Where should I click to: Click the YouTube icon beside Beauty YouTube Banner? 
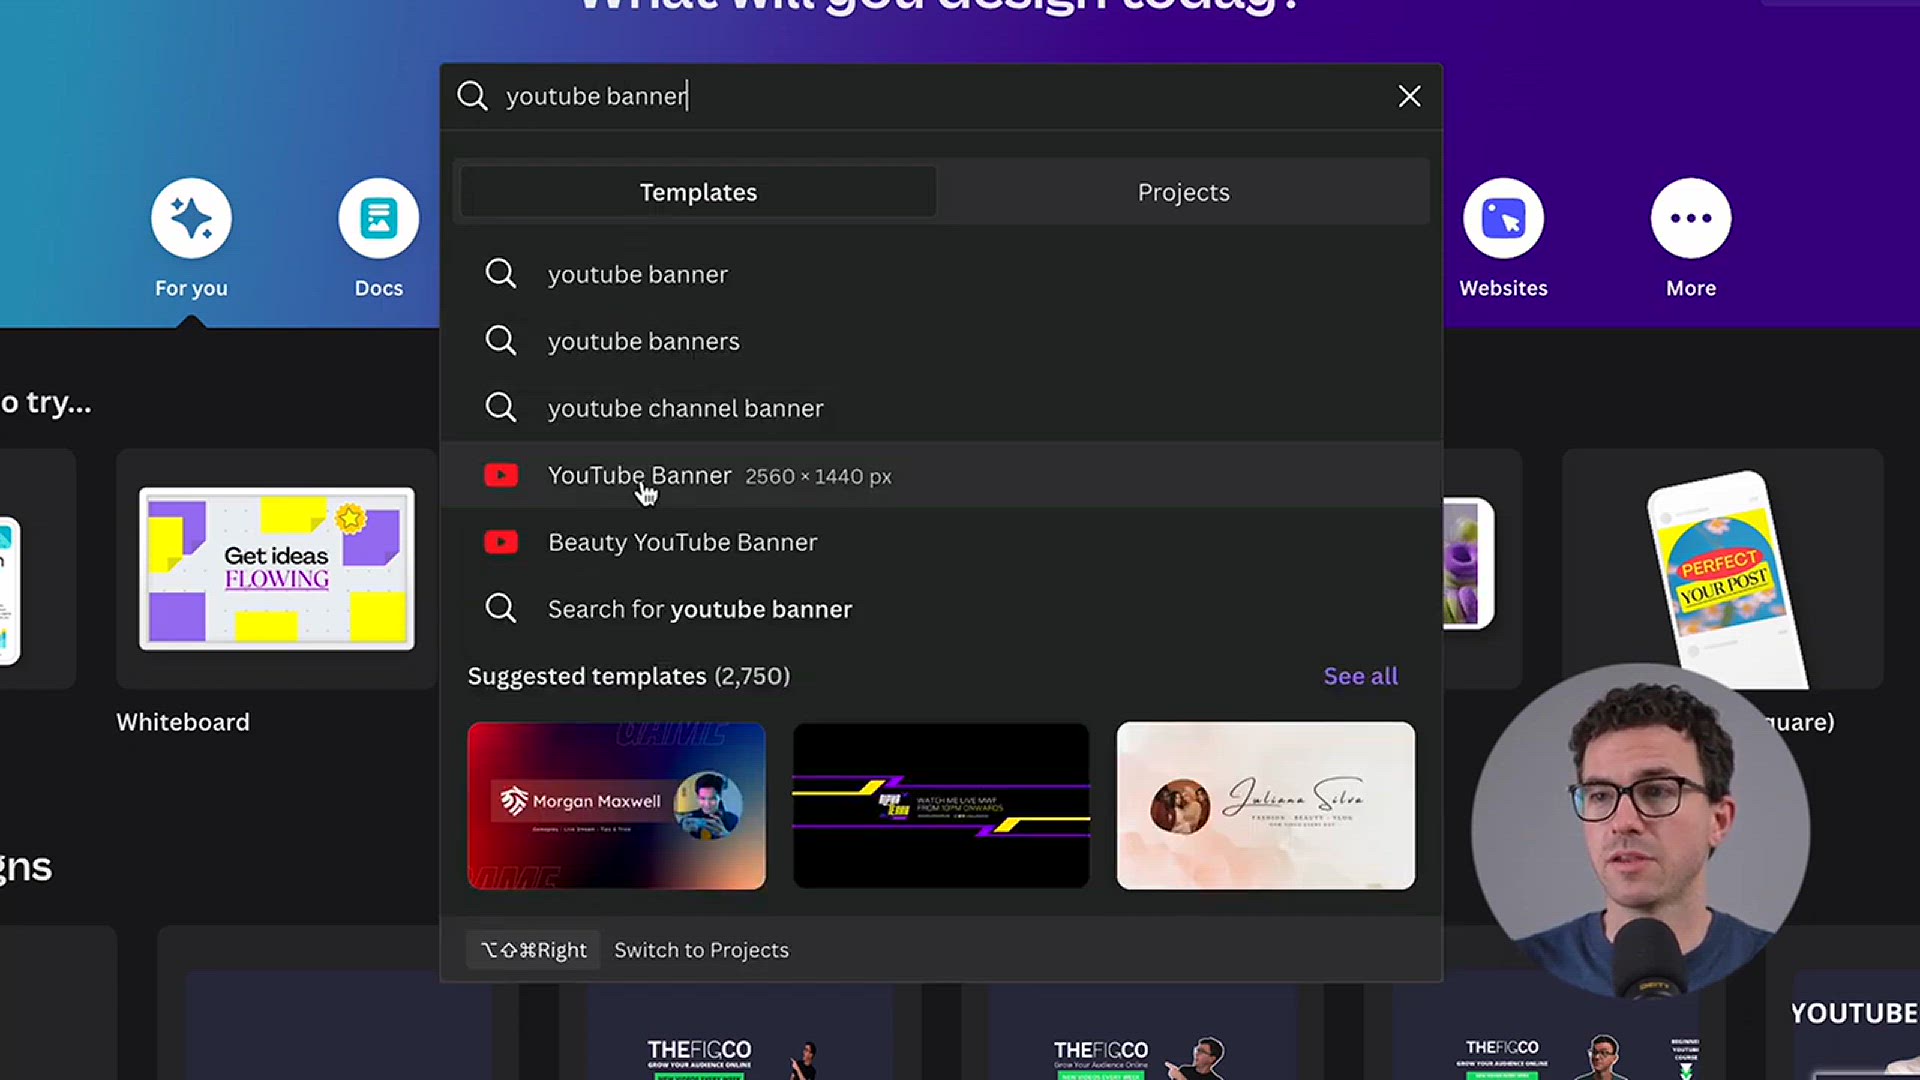point(501,542)
